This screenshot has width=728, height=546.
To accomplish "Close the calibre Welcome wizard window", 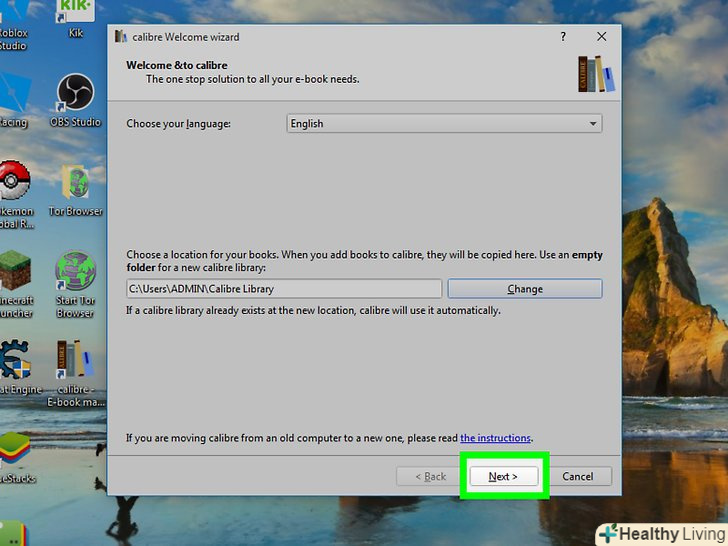I will click(x=601, y=36).
